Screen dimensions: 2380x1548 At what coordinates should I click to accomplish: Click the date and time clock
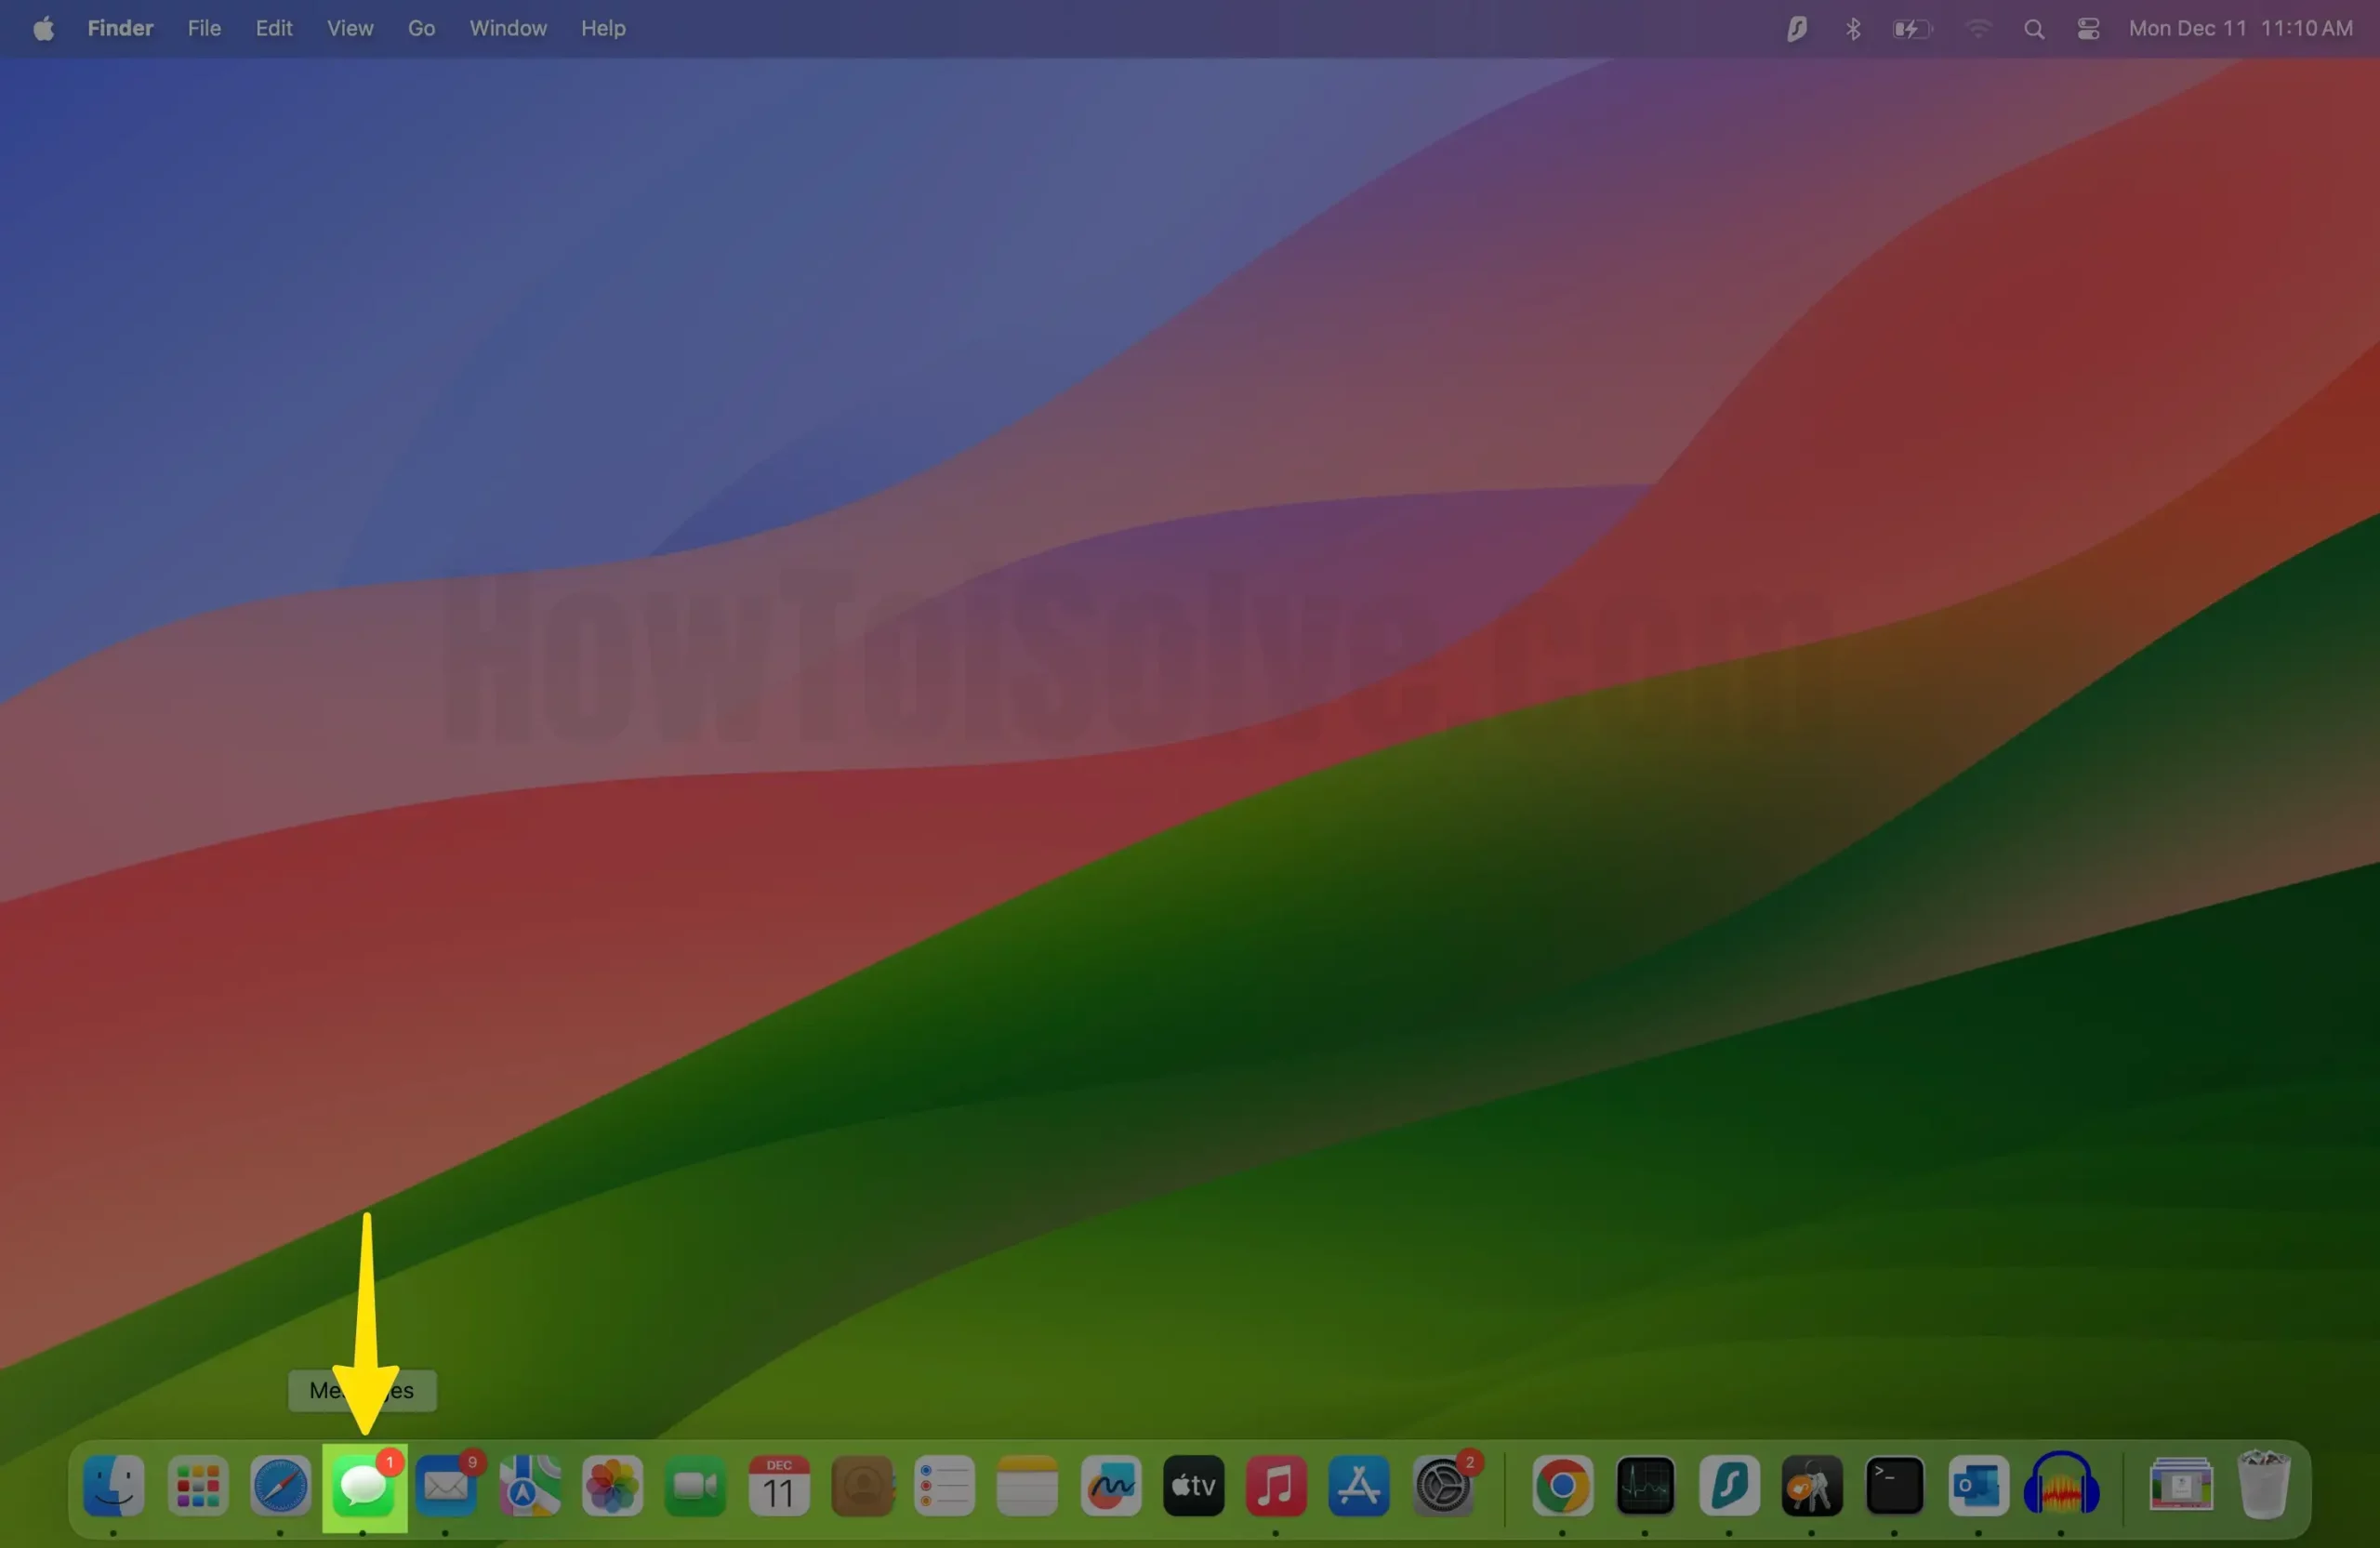pos(2240,29)
